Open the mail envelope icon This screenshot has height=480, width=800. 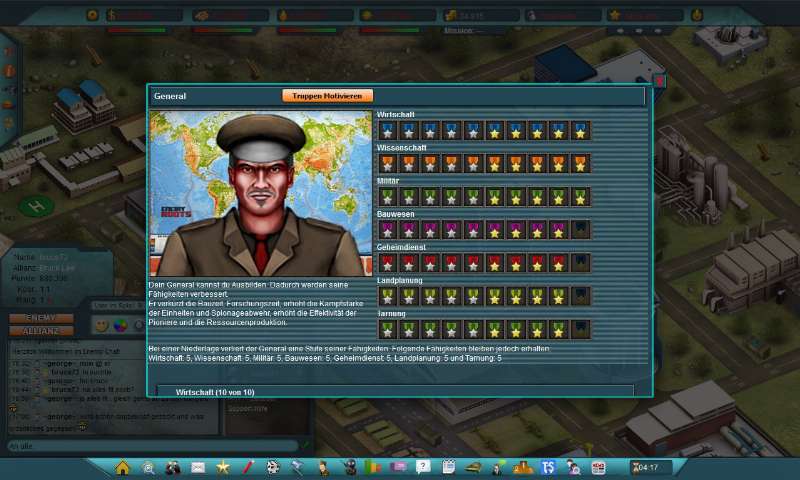pyautogui.click(x=198, y=467)
